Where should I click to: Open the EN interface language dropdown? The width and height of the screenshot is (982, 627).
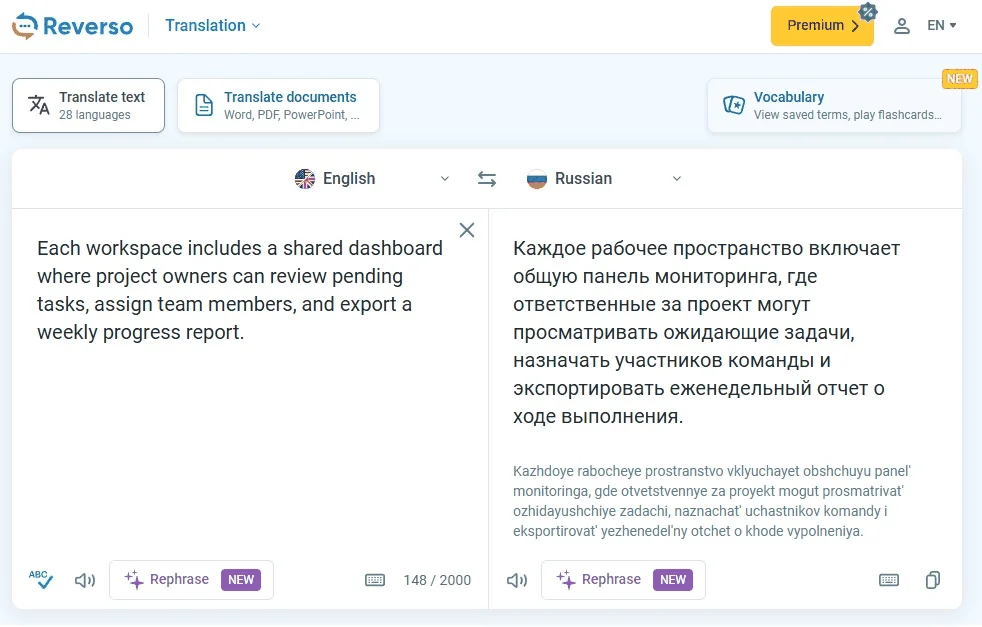[941, 26]
